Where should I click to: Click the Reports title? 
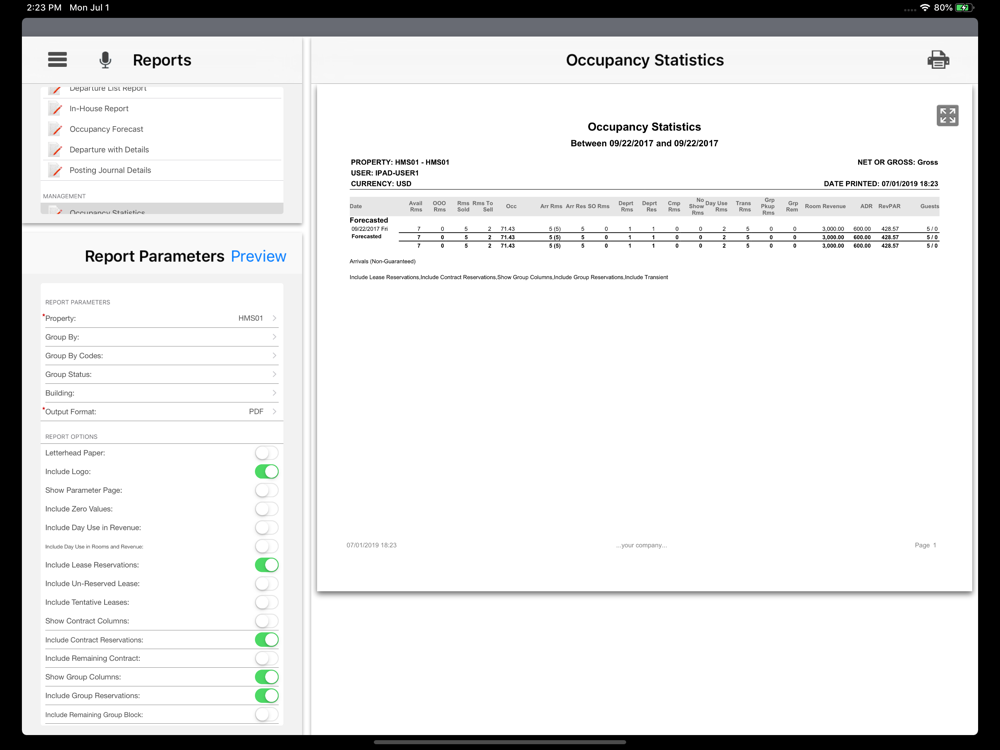point(162,60)
